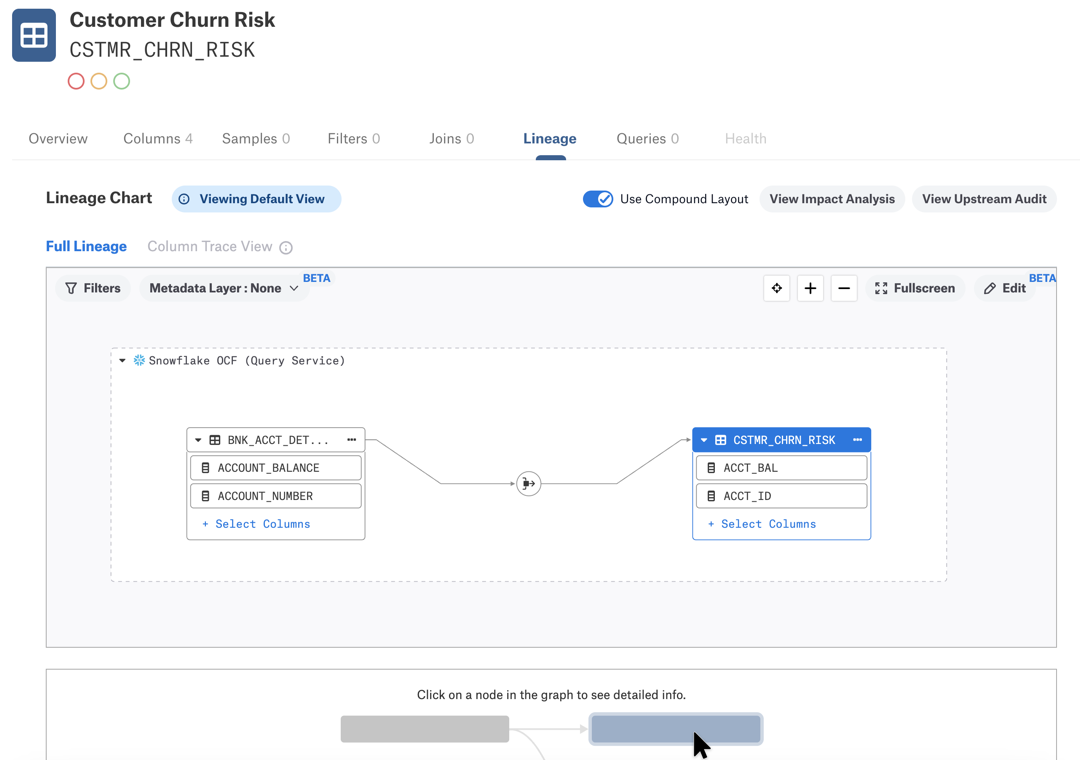Click the blue highlighted node in the help illustration
1080x760 pixels.
click(676, 729)
